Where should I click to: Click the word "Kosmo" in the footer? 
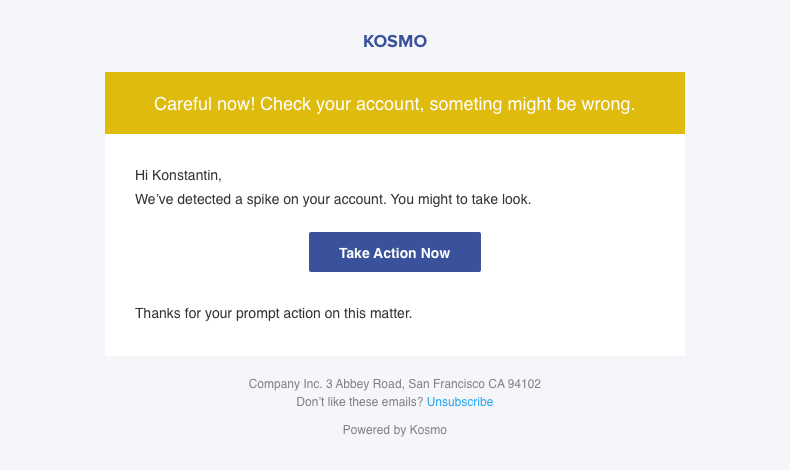428,430
